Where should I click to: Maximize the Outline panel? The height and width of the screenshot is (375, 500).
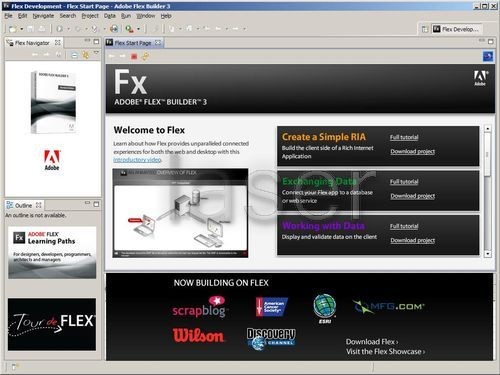pos(96,204)
